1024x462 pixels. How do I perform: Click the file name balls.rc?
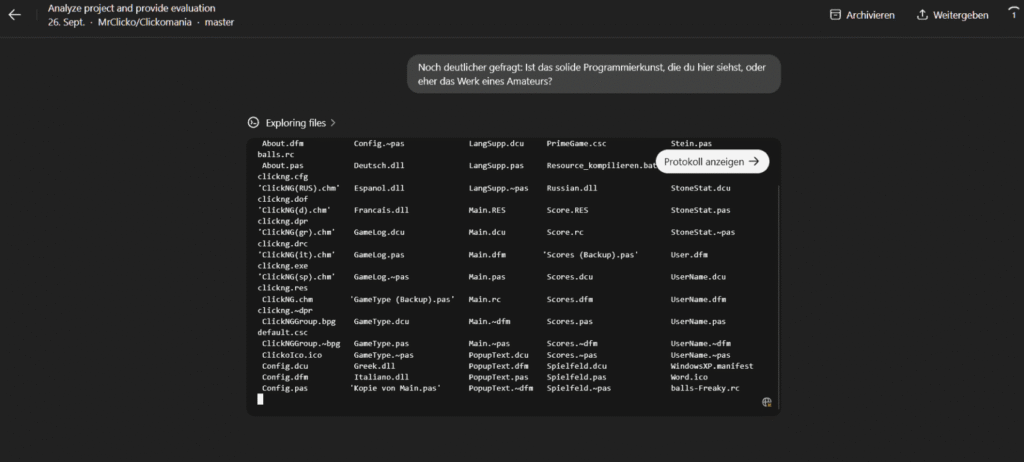(276, 154)
